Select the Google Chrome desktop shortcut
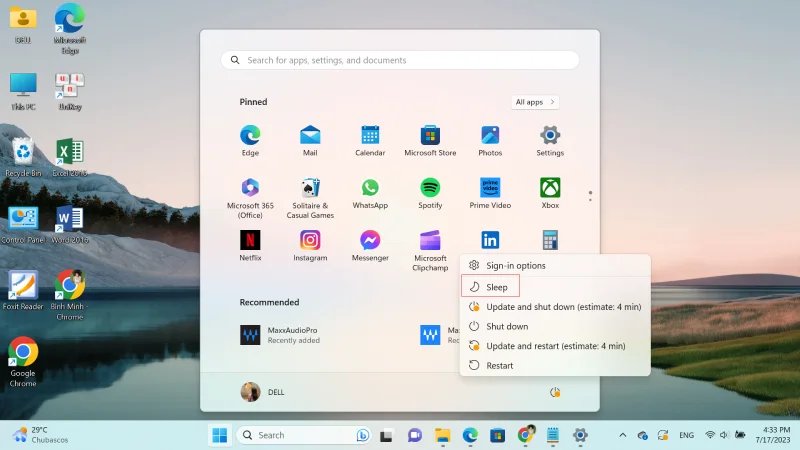 pos(23,362)
